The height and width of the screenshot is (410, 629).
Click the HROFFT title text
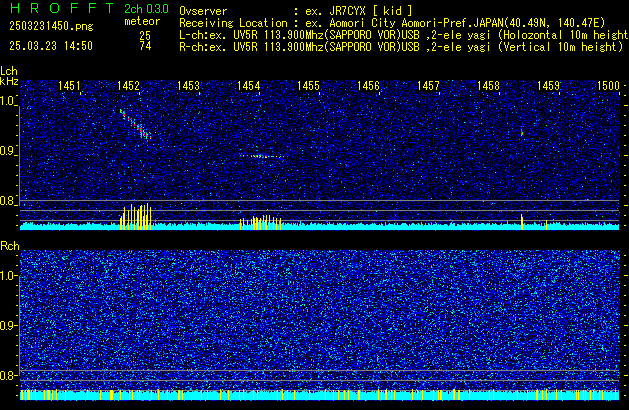click(62, 8)
